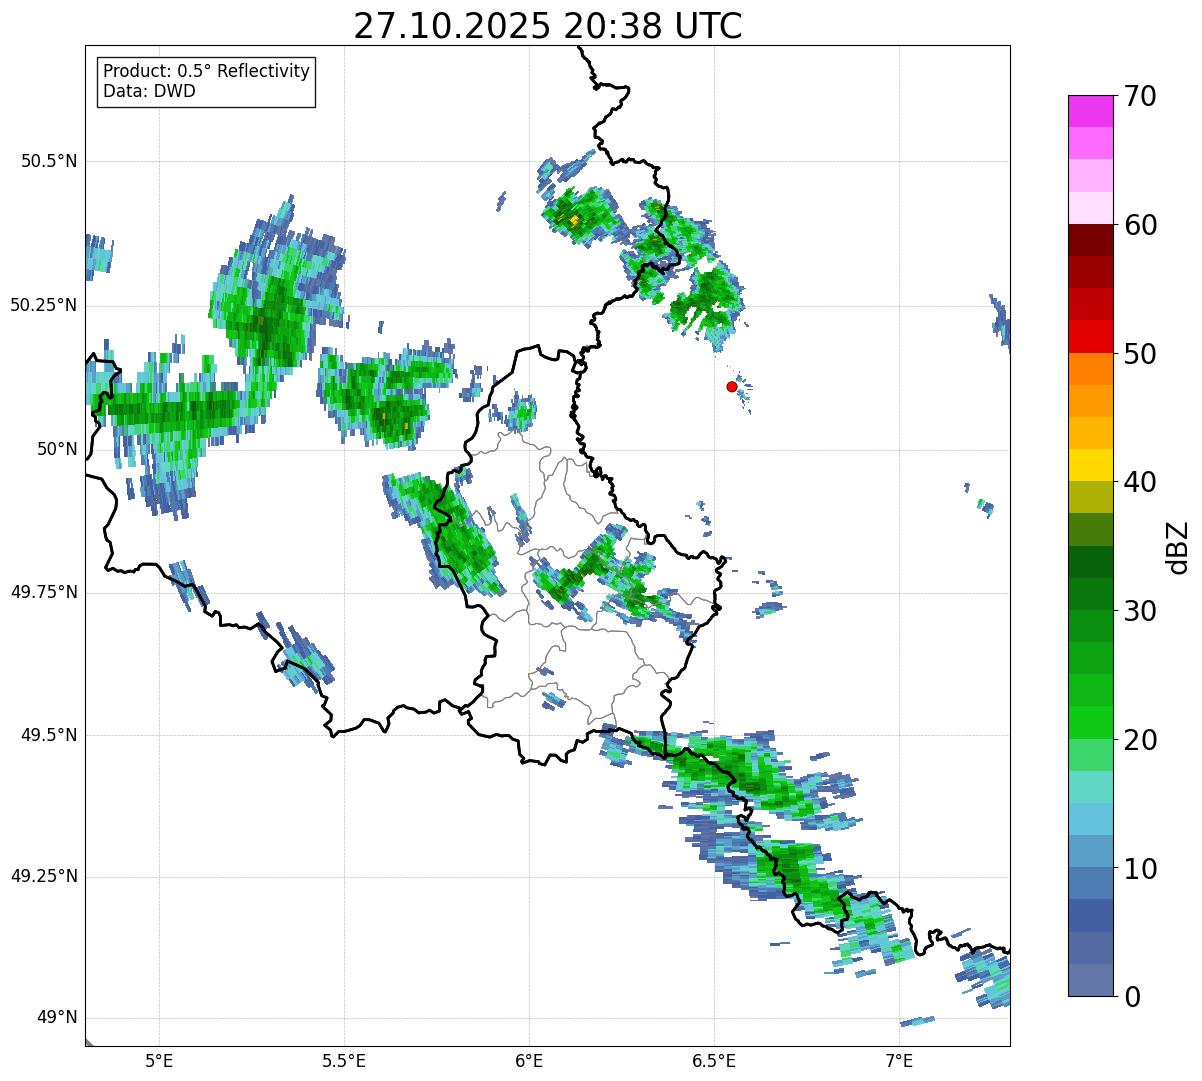The width and height of the screenshot is (1202, 1081).
Task: Click the '50.5°N' latitude label
Action: point(48,162)
